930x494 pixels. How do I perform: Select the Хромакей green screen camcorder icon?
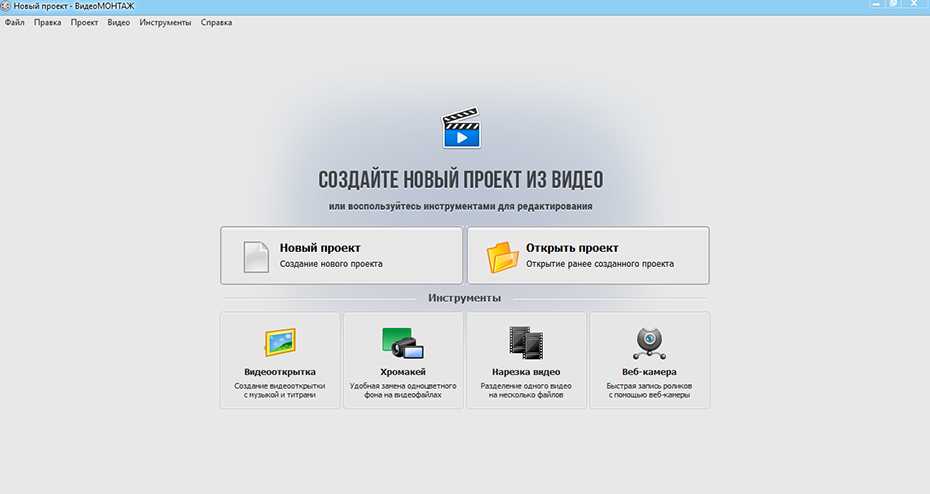coord(403,343)
